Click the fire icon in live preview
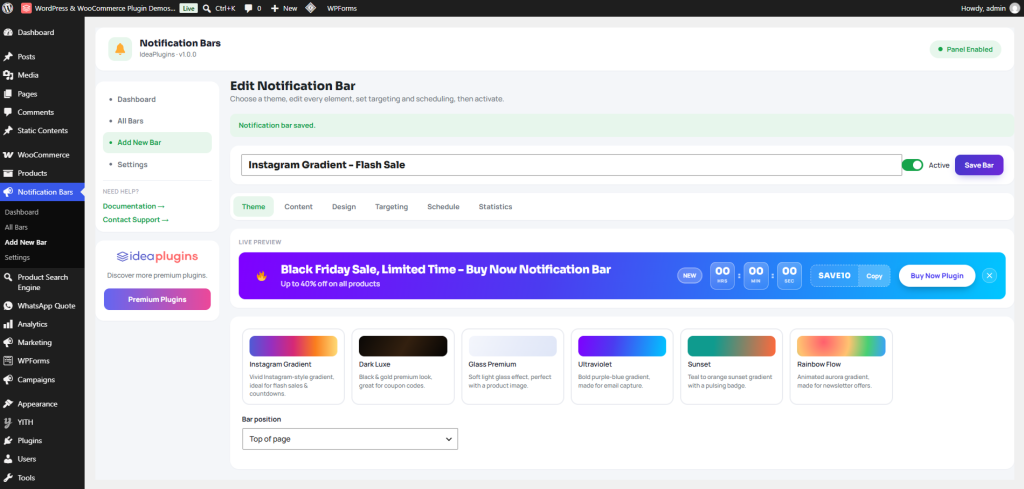Screen dimensions: 1024x489 pyautogui.click(x=261, y=276)
